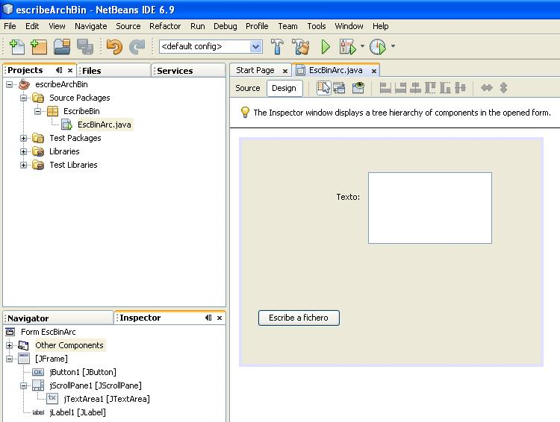Open the default config combo box

(x=211, y=46)
